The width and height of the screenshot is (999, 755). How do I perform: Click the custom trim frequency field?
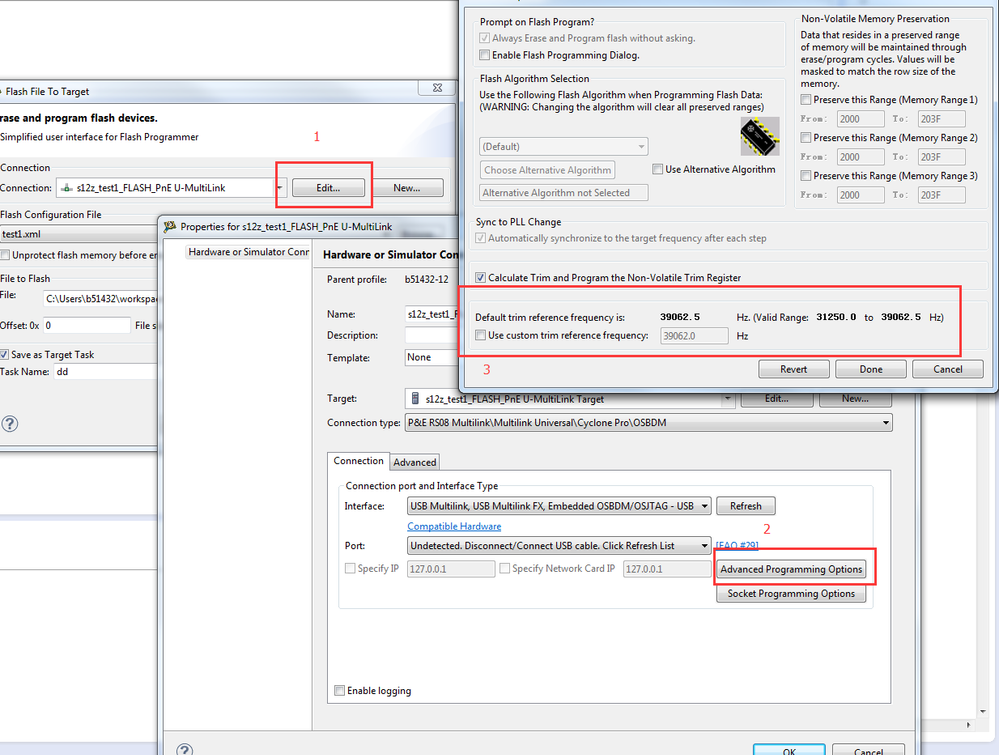pyautogui.click(x=694, y=336)
